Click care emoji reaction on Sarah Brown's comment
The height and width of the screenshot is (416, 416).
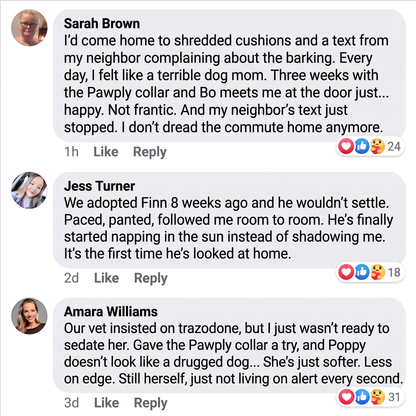377,146
